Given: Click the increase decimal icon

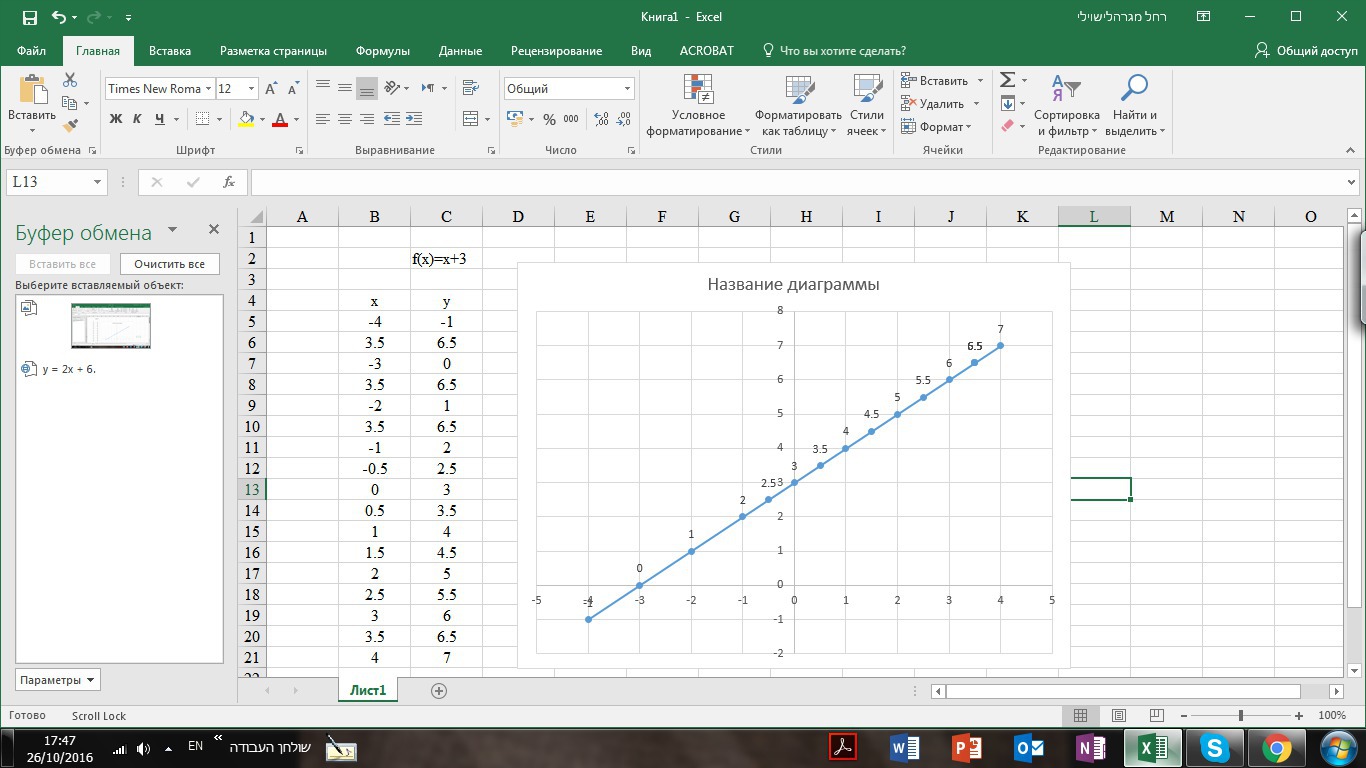Looking at the screenshot, I should point(601,119).
